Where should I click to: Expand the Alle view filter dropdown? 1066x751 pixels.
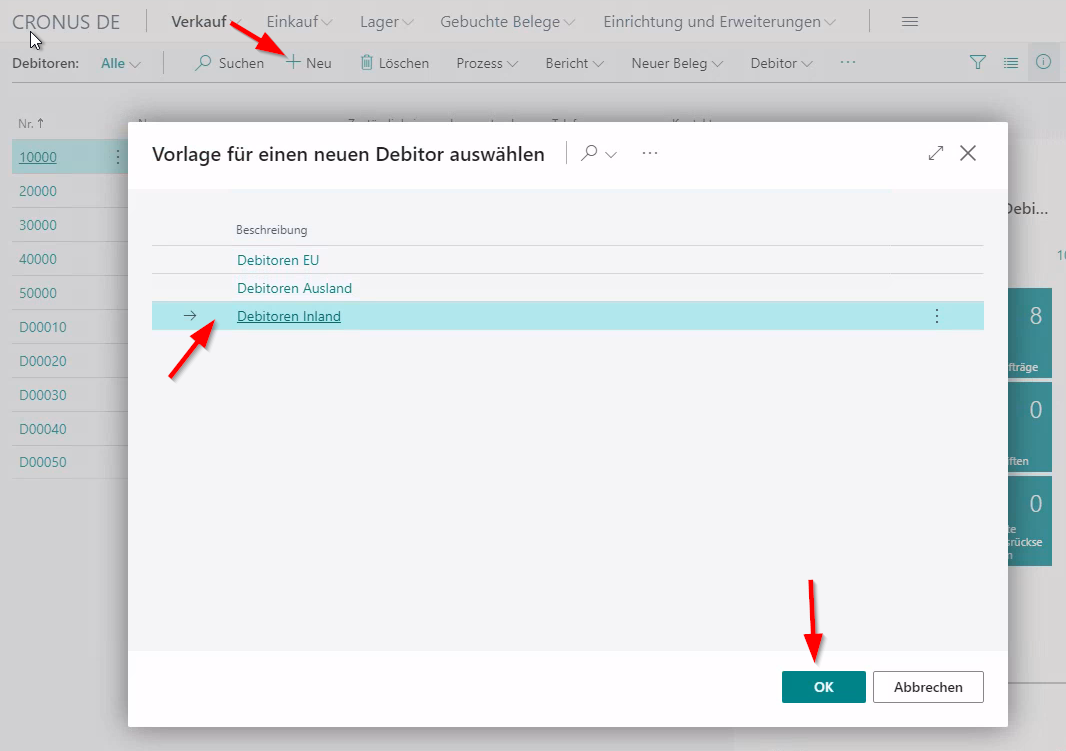click(120, 63)
